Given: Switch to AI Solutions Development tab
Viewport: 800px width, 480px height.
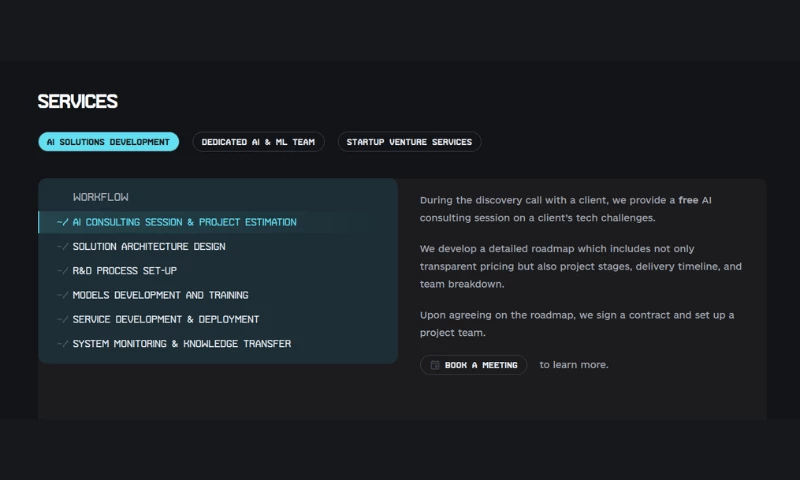Looking at the screenshot, I should click(x=108, y=142).
